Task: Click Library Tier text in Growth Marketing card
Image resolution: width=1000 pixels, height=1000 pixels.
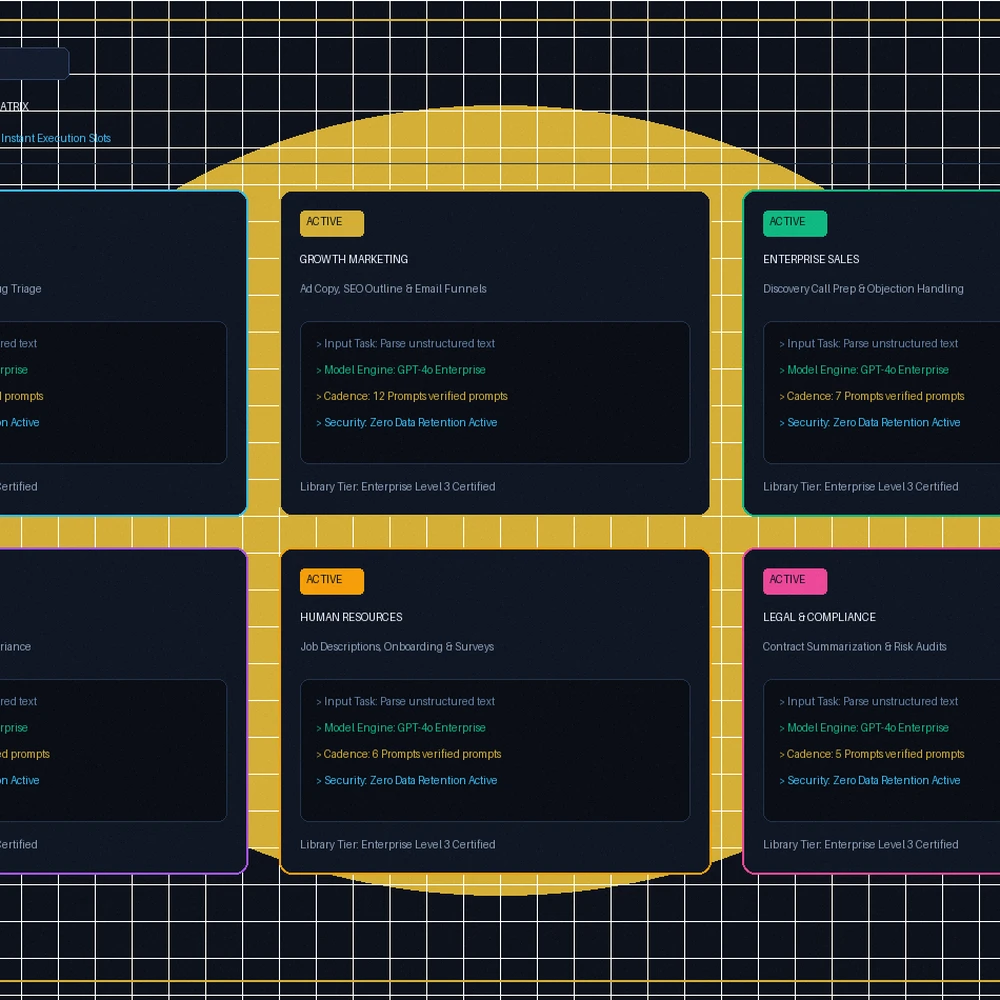Action: (x=397, y=487)
